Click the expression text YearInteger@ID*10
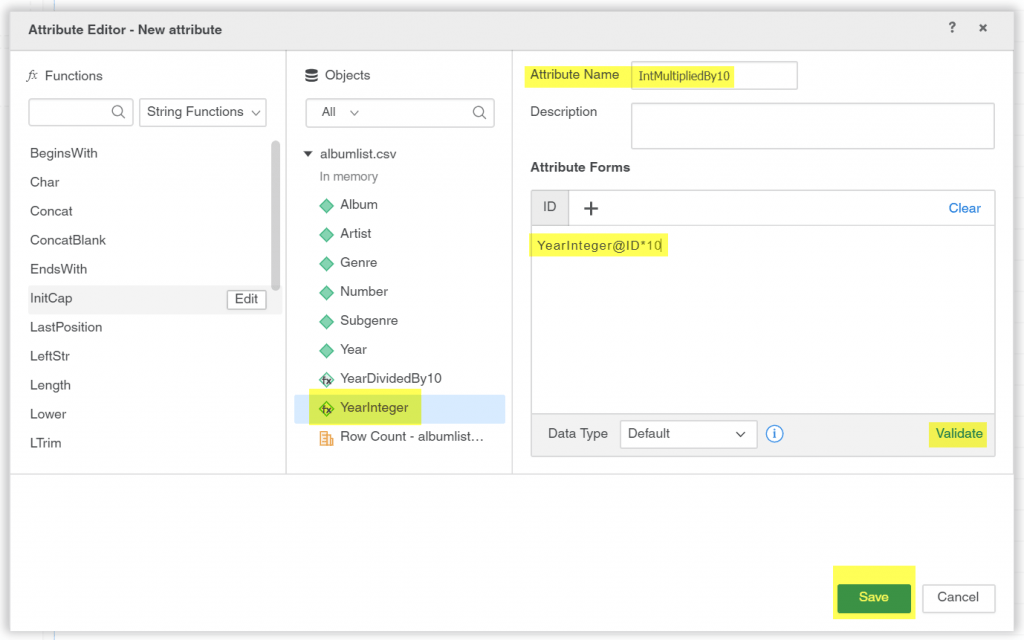 [599, 246]
